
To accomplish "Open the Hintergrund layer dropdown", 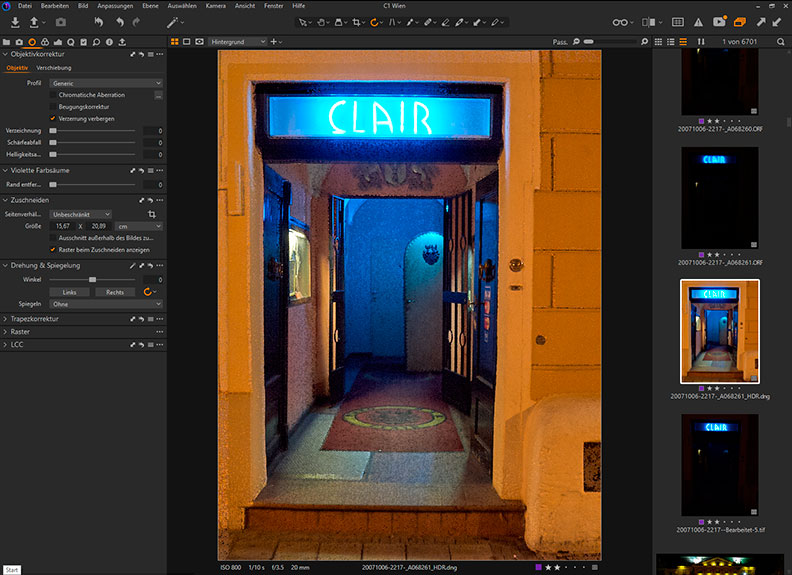I will (x=238, y=42).
